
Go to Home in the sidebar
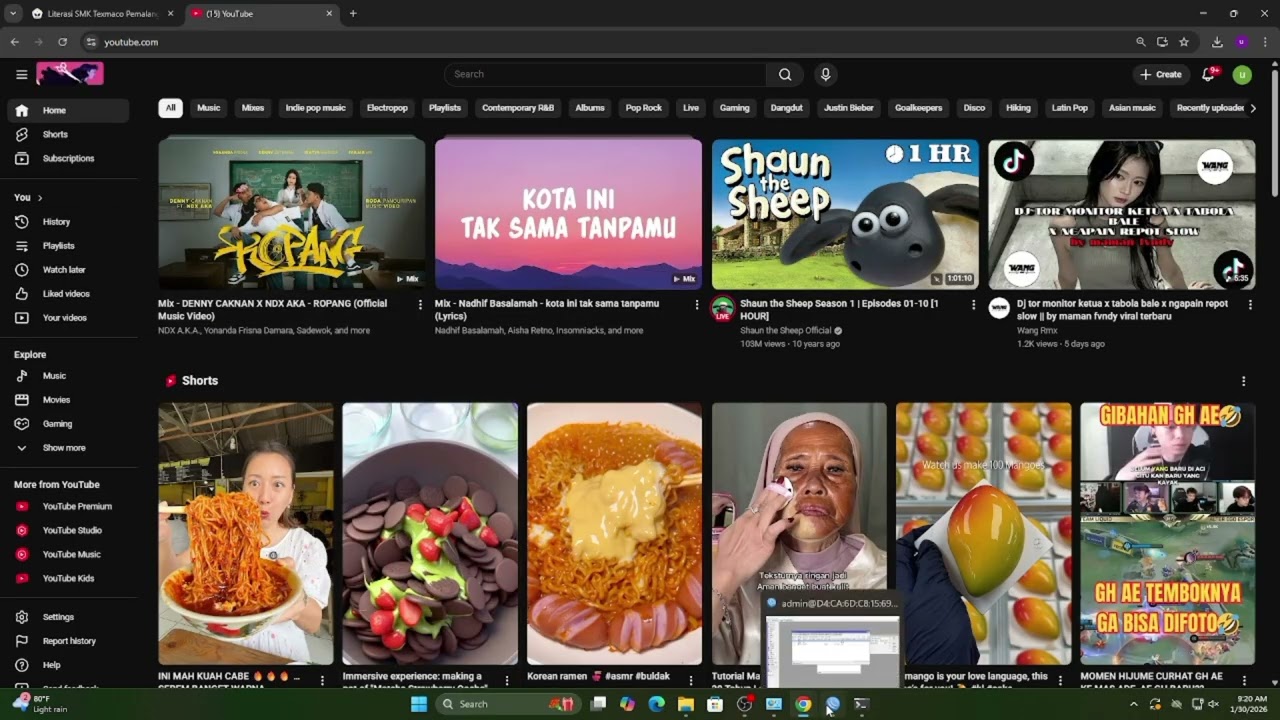(x=68, y=110)
